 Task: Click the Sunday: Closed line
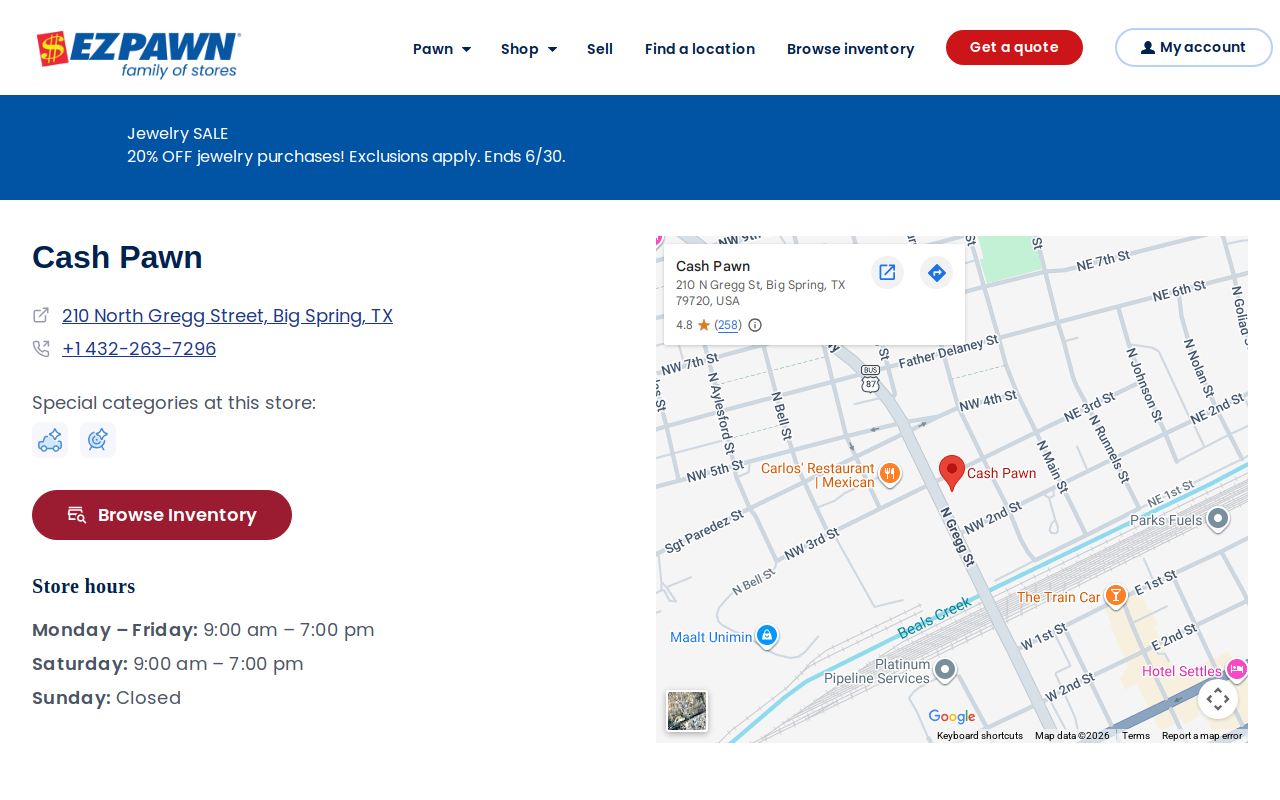pyautogui.click(x=106, y=698)
